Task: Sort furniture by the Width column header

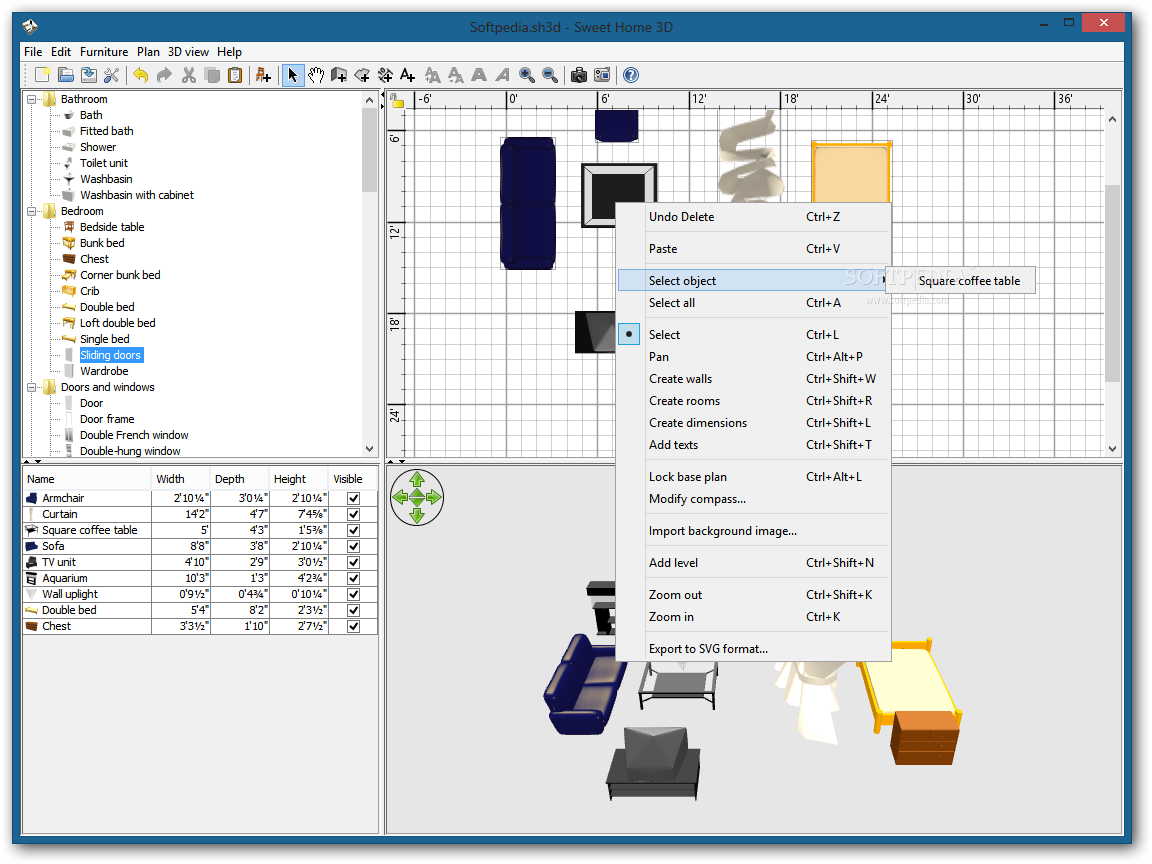Action: (x=181, y=479)
